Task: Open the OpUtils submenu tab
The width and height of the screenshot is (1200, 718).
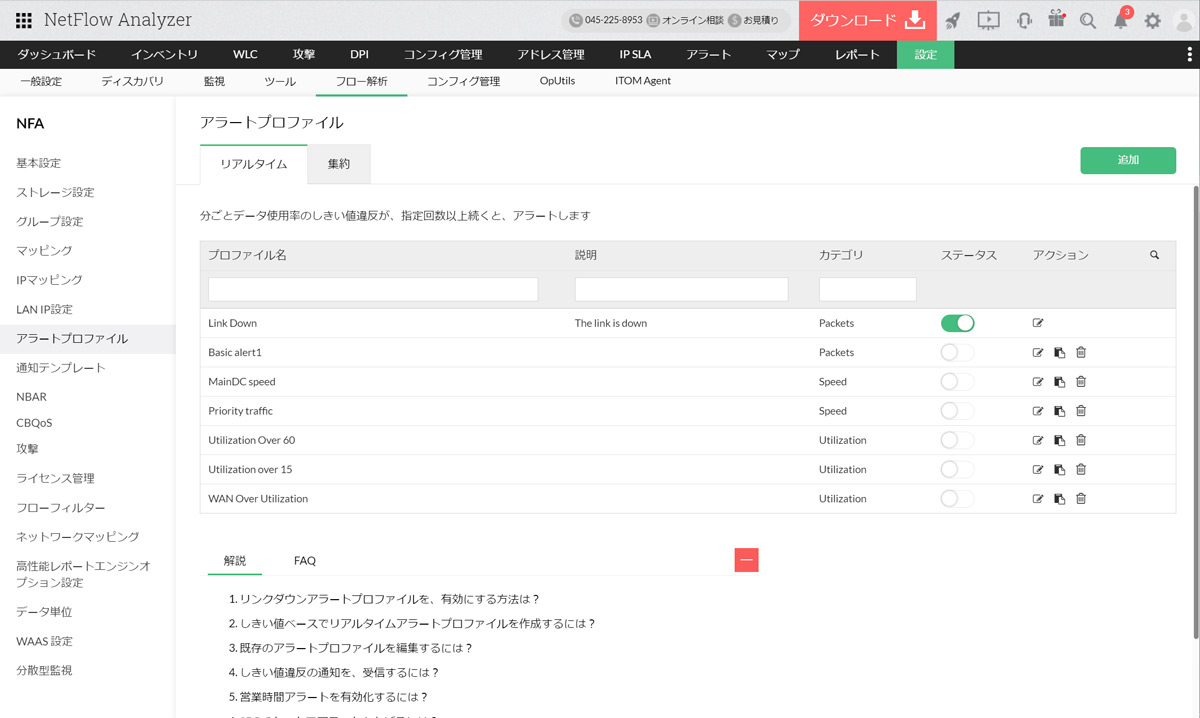Action: click(557, 81)
